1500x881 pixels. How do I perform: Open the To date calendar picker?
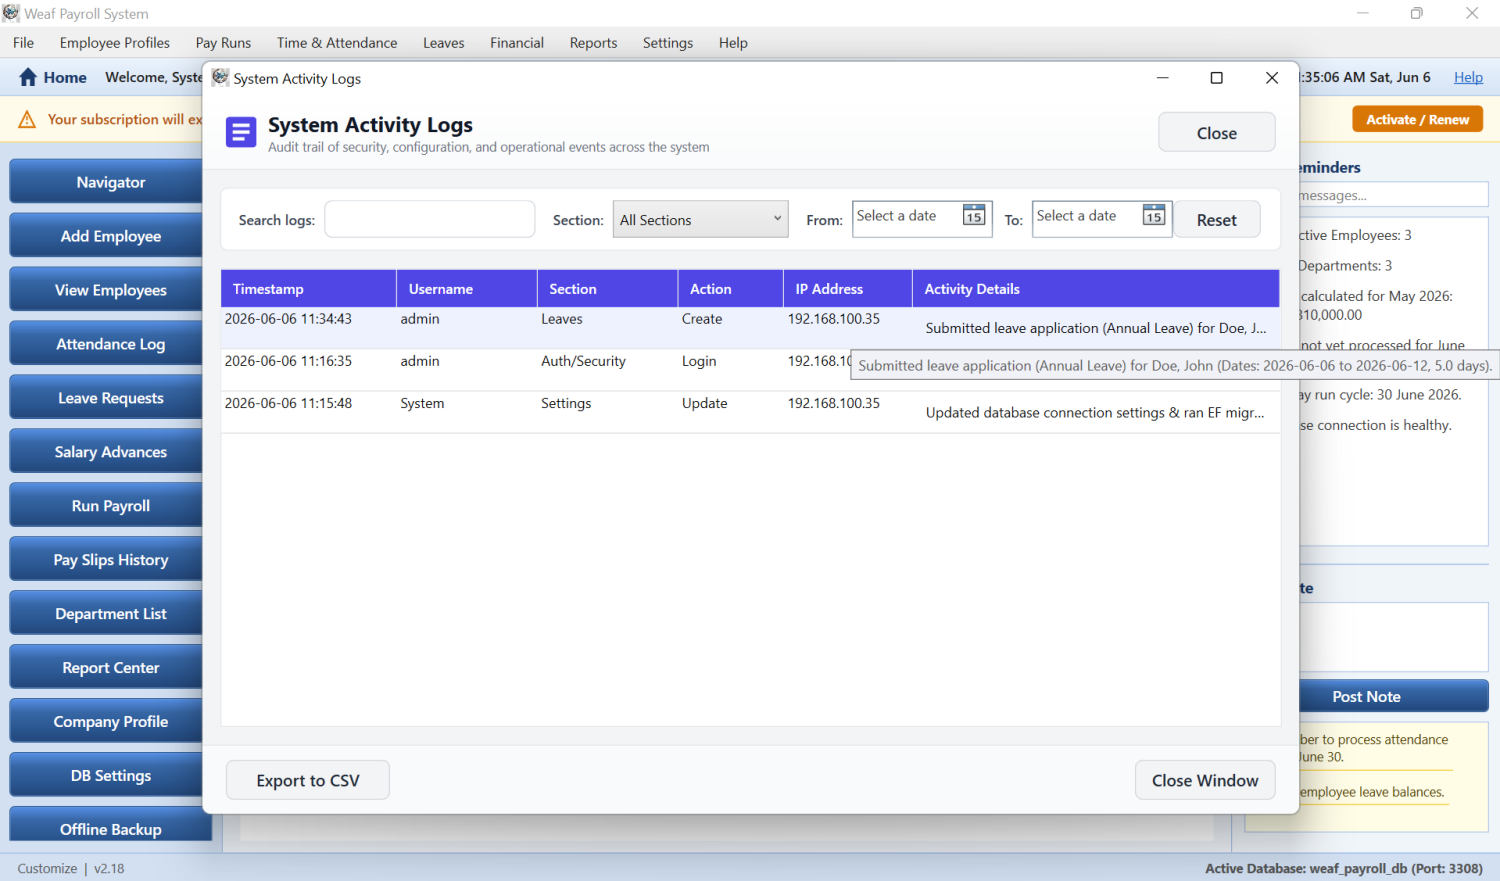(1154, 216)
